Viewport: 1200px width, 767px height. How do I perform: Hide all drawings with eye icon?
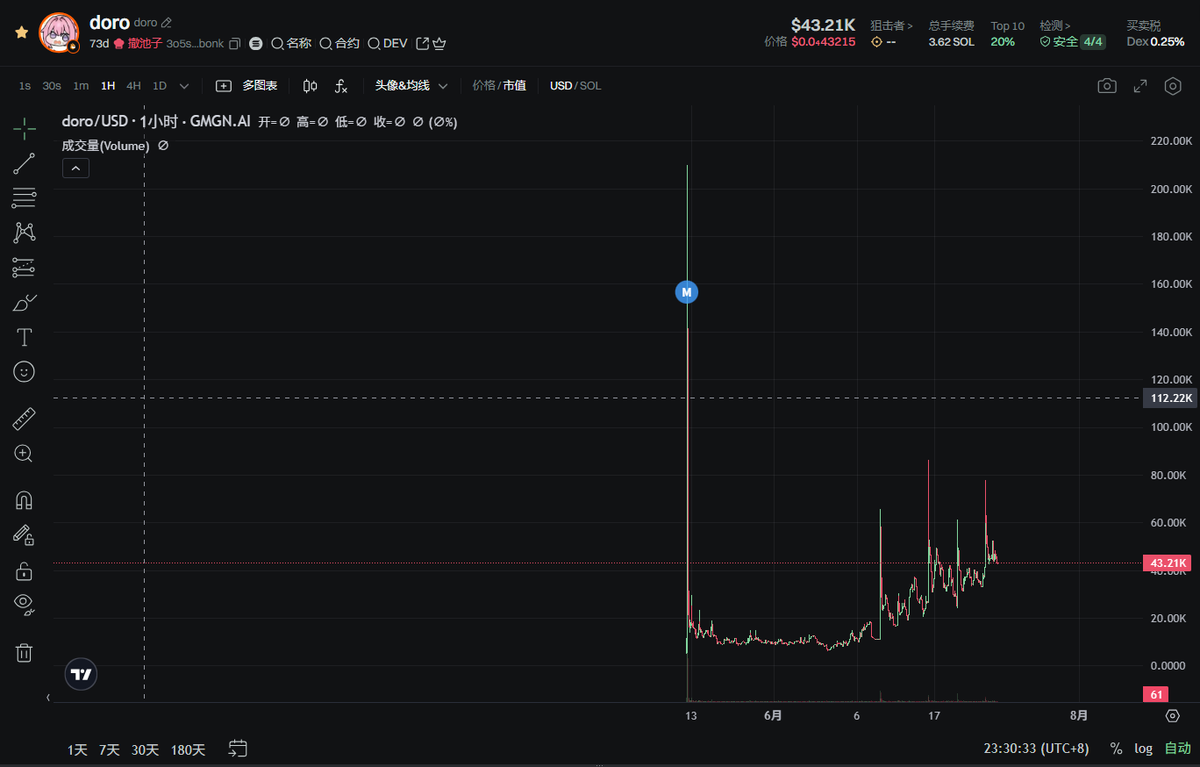(24, 603)
